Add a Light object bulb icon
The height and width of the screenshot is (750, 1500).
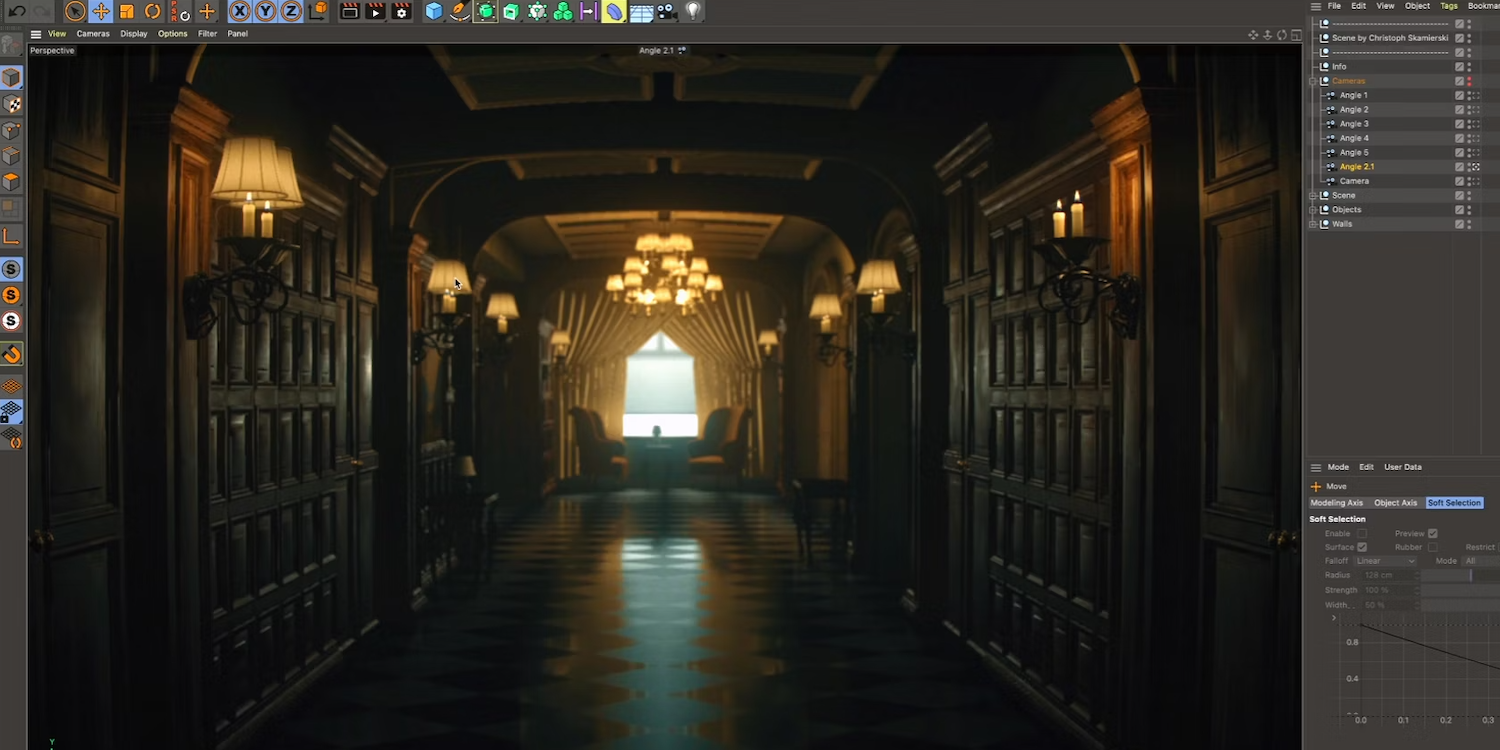693,11
